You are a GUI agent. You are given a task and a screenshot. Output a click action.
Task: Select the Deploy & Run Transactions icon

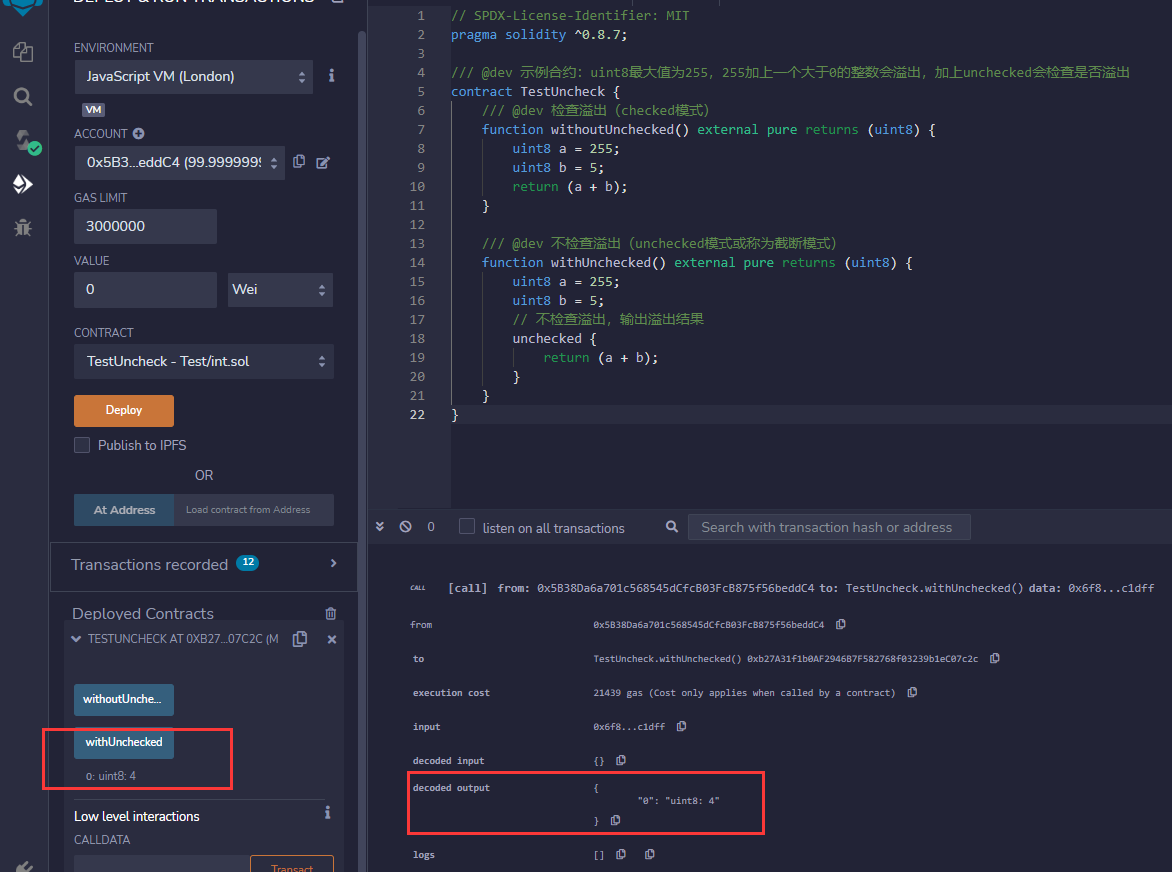click(22, 184)
